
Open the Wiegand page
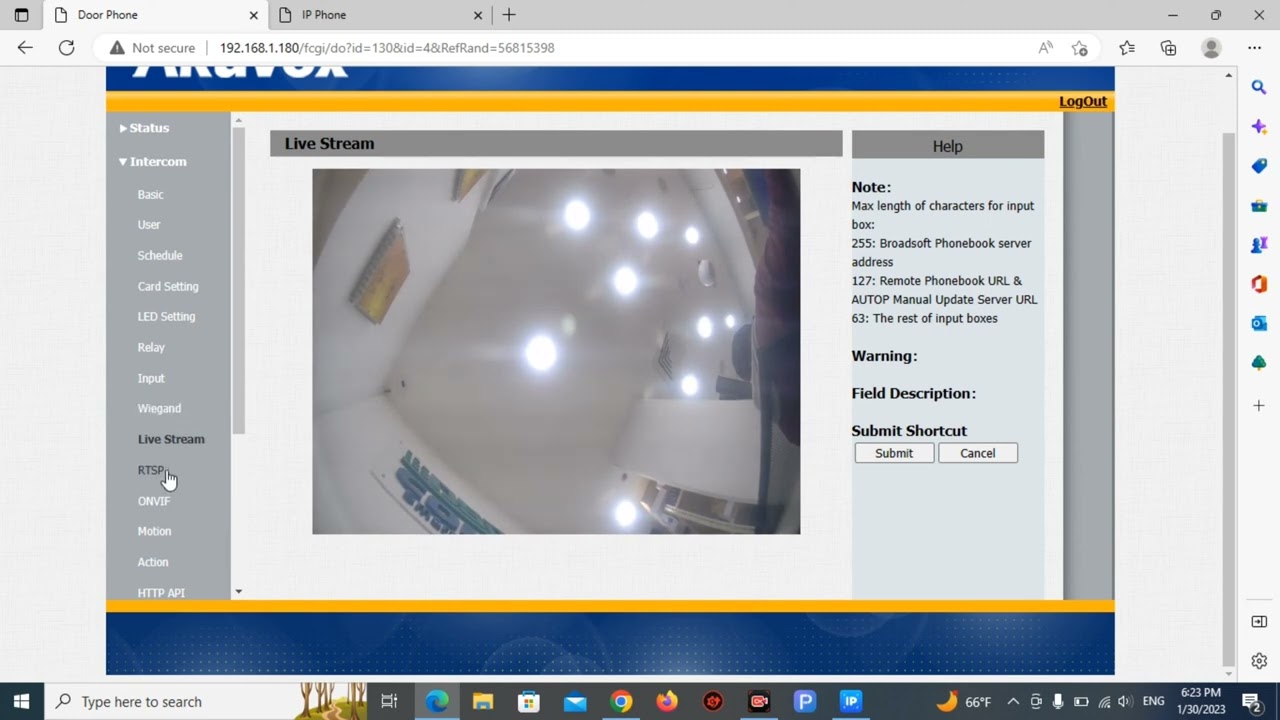(x=159, y=409)
